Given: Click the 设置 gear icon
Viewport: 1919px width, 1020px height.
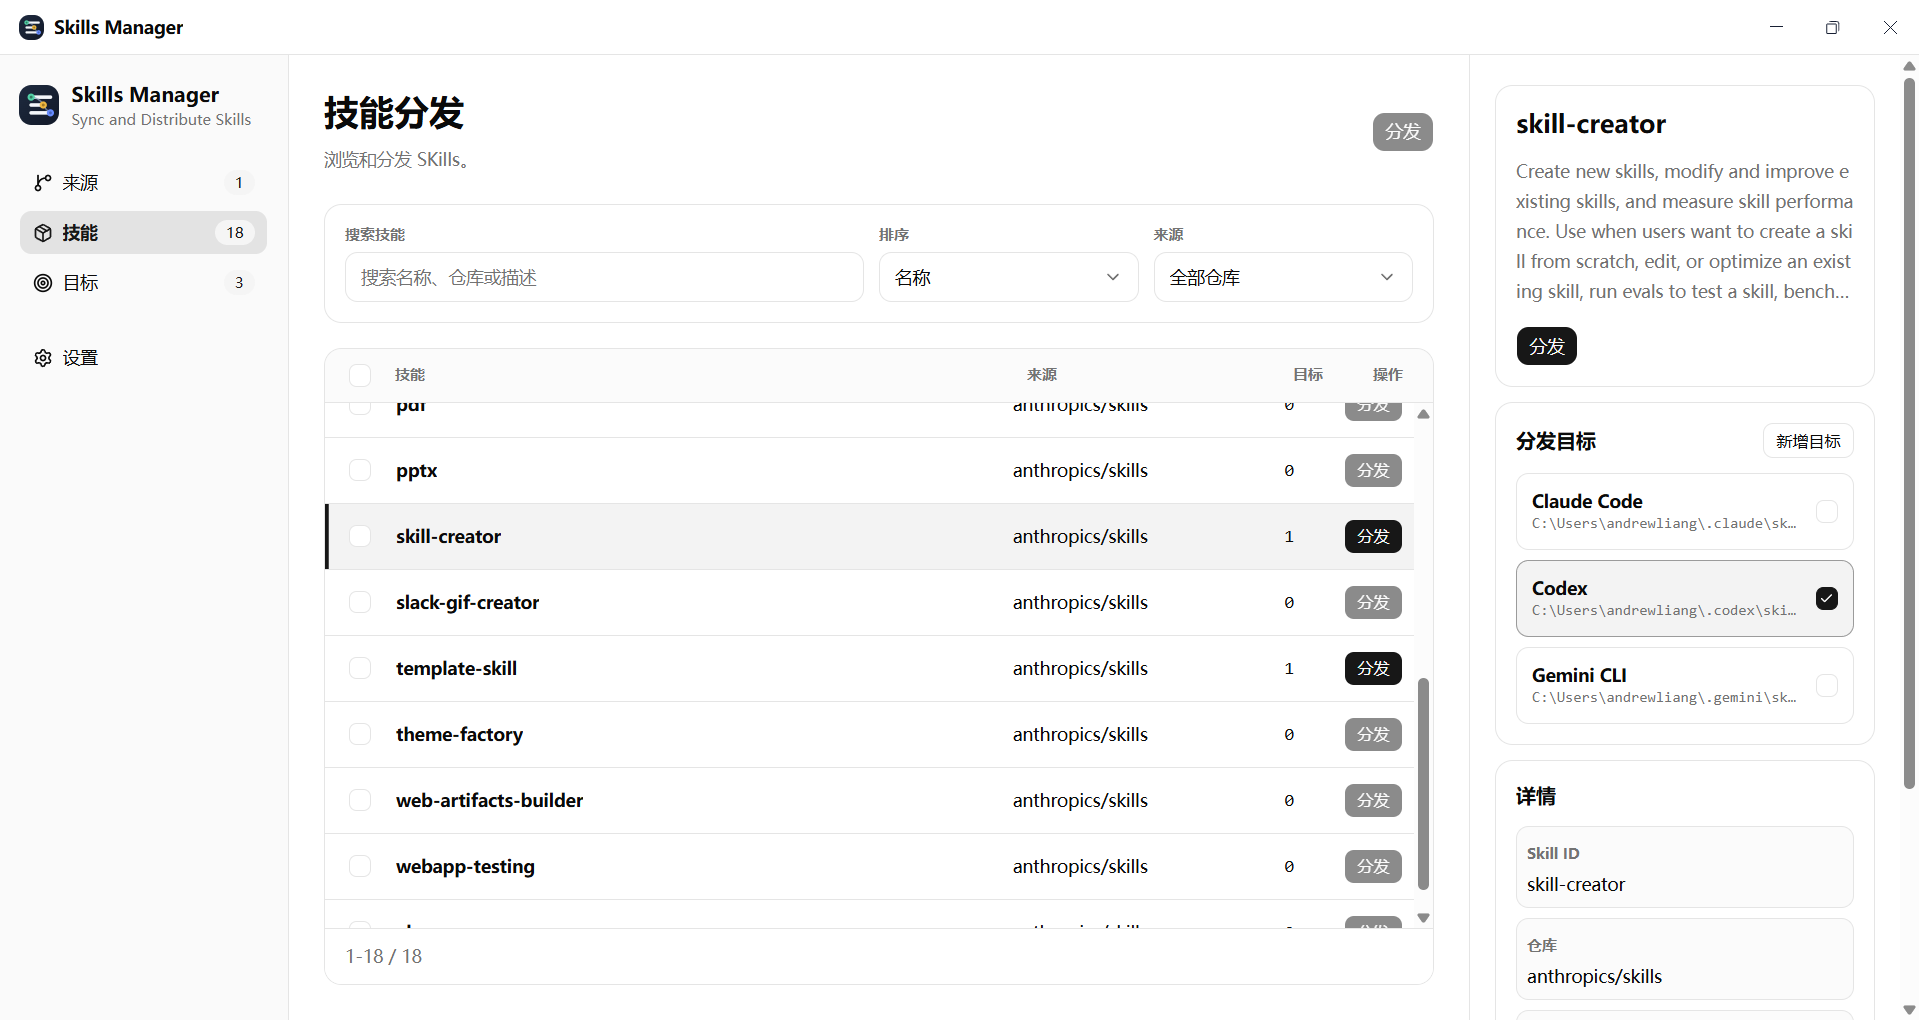Looking at the screenshot, I should [43, 358].
